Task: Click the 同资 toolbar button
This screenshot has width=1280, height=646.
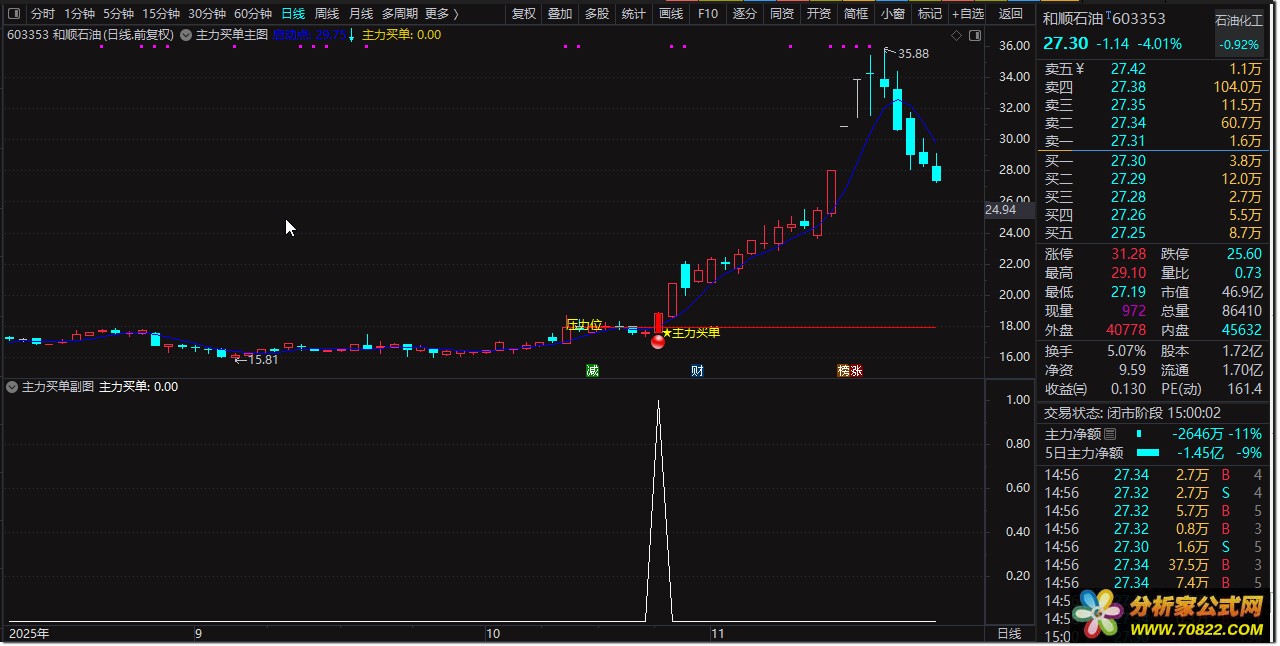Action: [x=782, y=14]
